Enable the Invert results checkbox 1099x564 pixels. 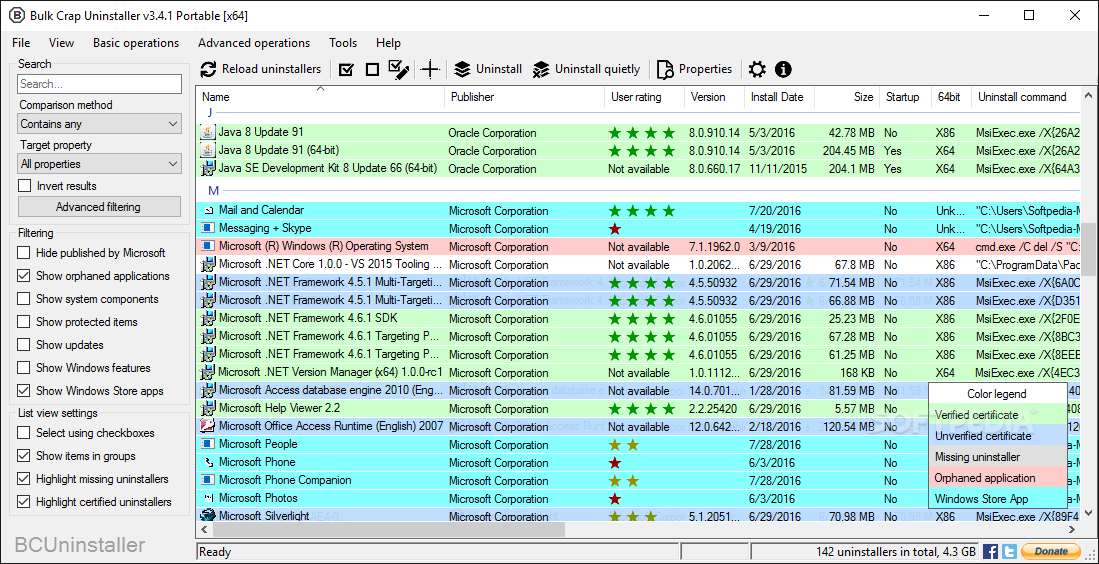[x=25, y=186]
